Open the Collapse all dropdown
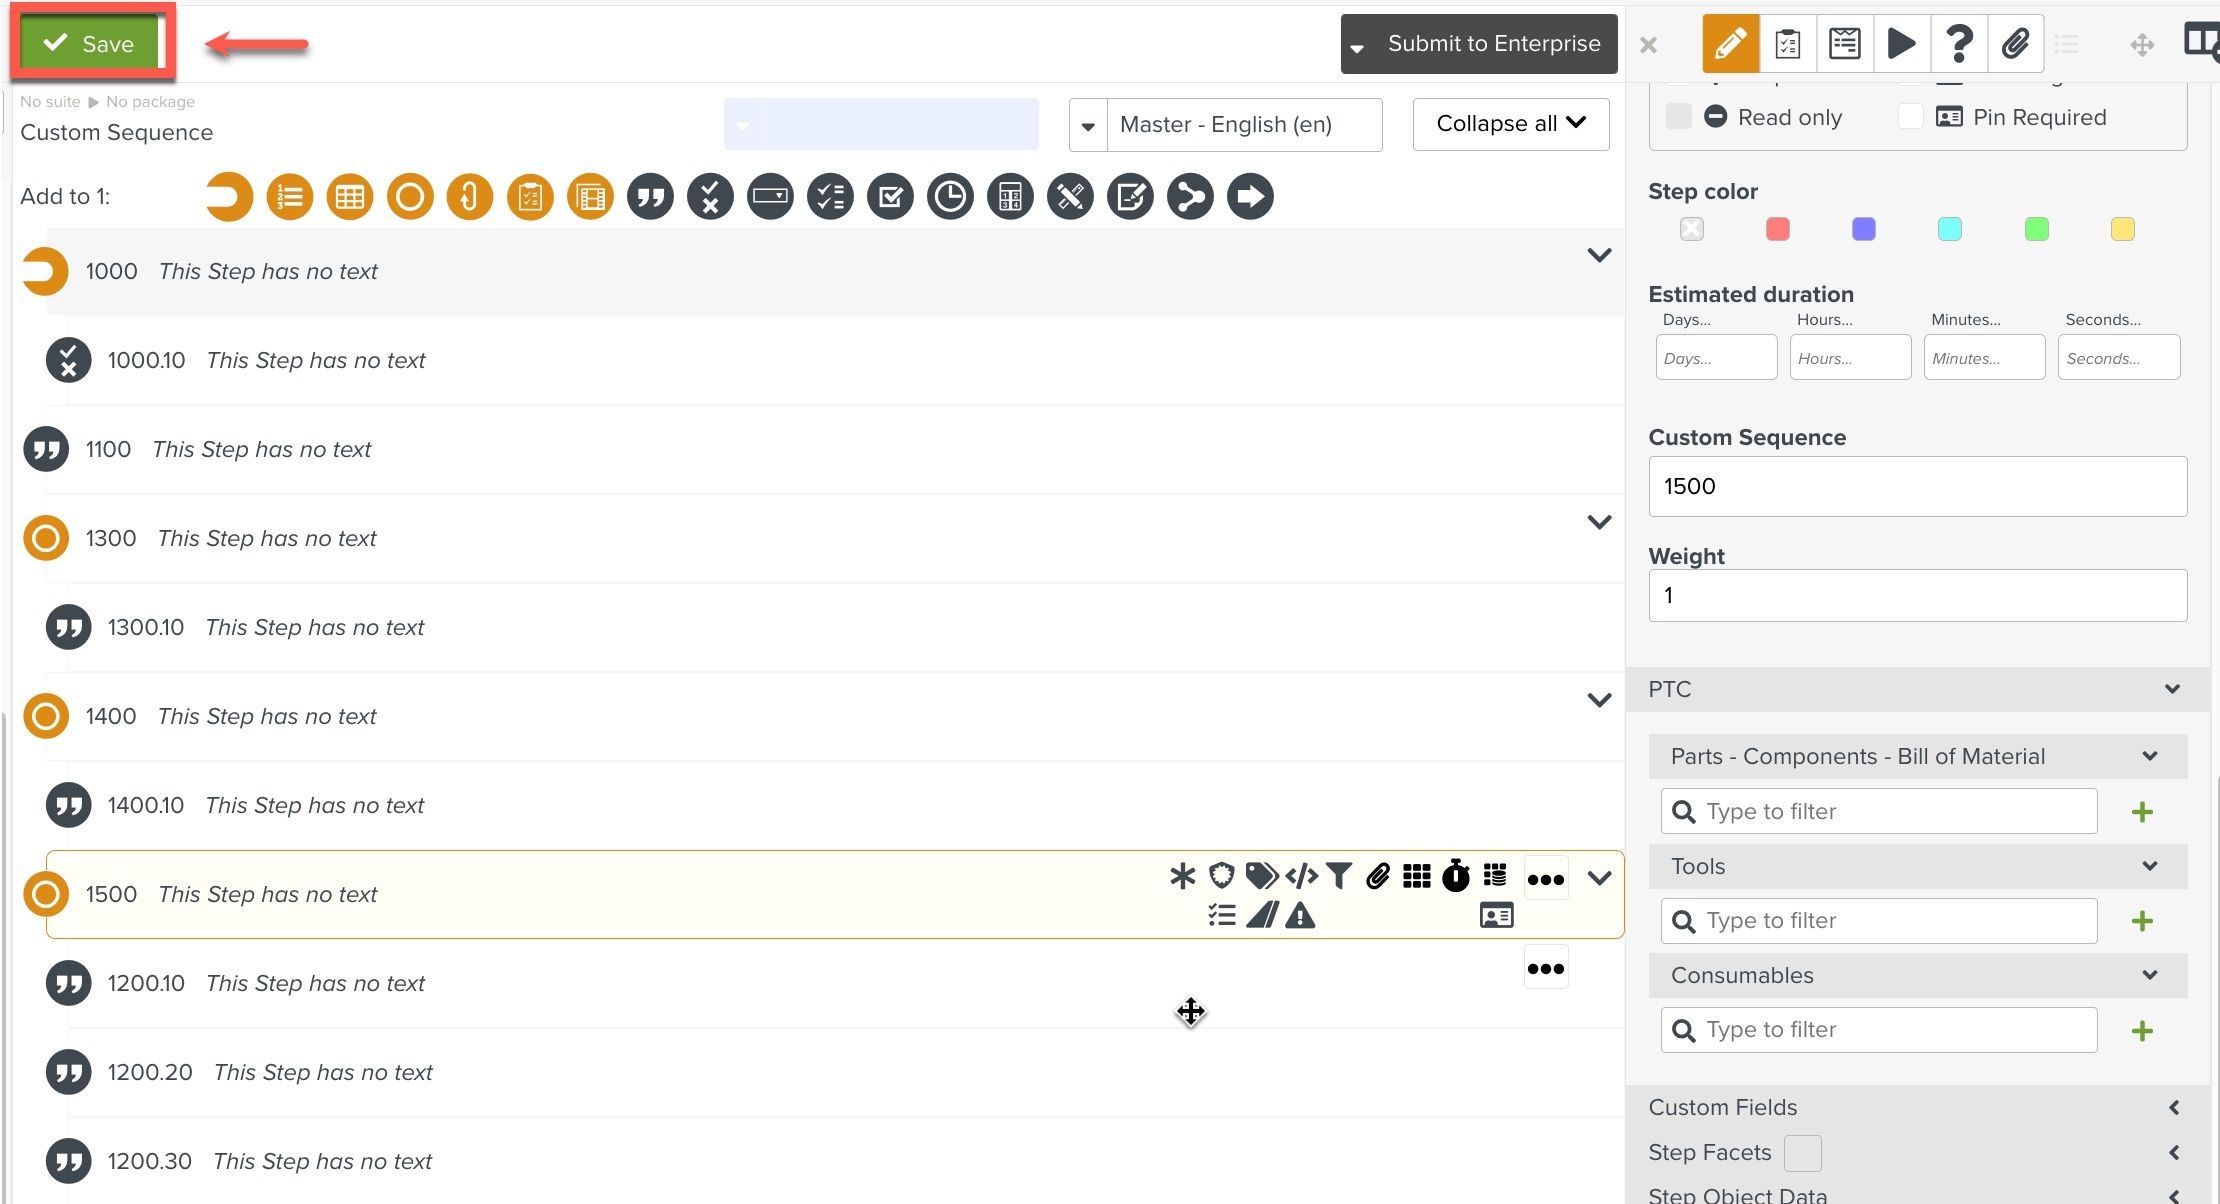The height and width of the screenshot is (1204, 2220). click(1510, 124)
